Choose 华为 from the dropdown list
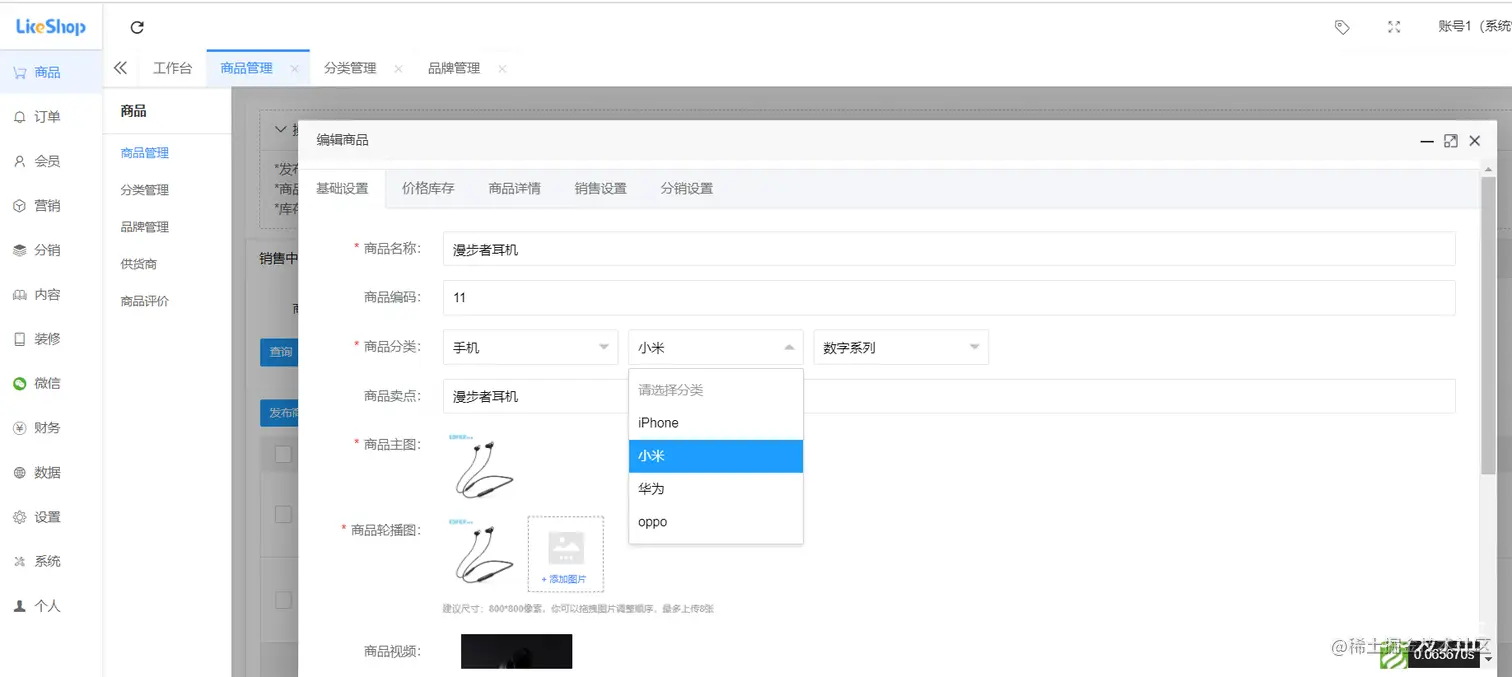The width and height of the screenshot is (1512, 677). [x=716, y=489]
